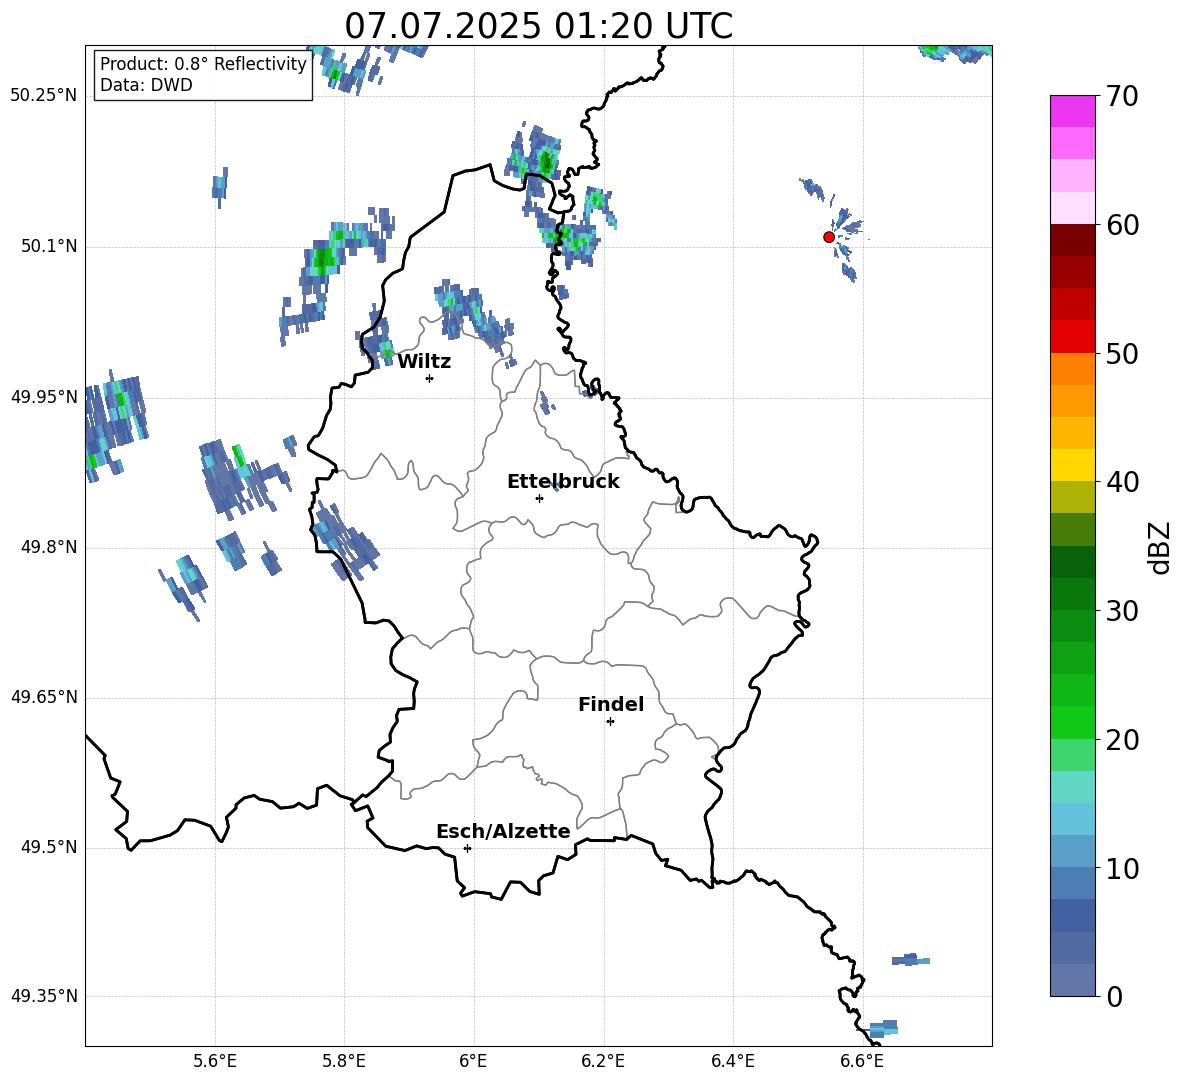Pick the dark green colorbar segment near 30
Image resolution: width=1184 pixels, height=1081 pixels.
click(1072, 594)
